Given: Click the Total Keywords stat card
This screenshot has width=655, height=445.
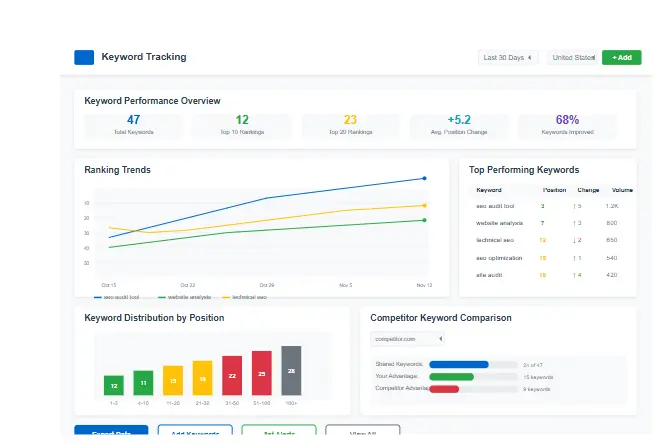Looking at the screenshot, I should (x=133, y=125).
